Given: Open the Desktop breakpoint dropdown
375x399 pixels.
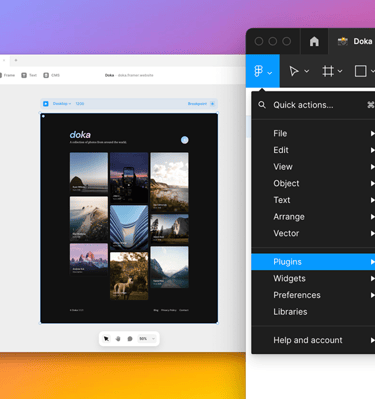Looking at the screenshot, I should (62, 104).
